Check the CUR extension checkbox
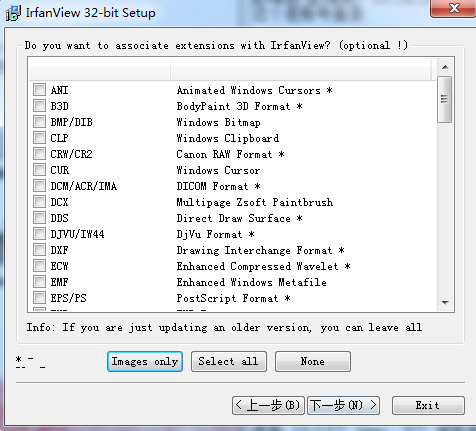The image size is (476, 431). (39, 170)
